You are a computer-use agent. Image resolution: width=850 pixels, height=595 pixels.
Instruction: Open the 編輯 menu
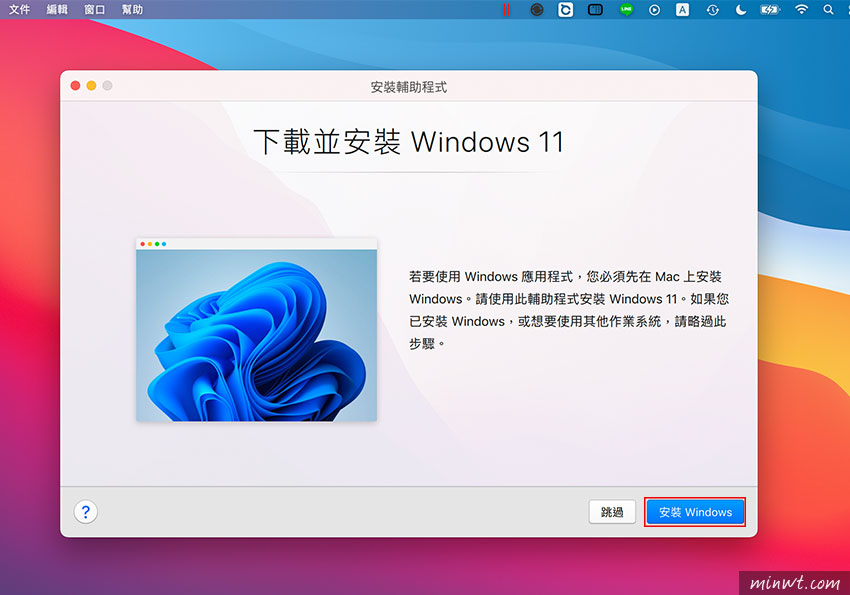57,9
